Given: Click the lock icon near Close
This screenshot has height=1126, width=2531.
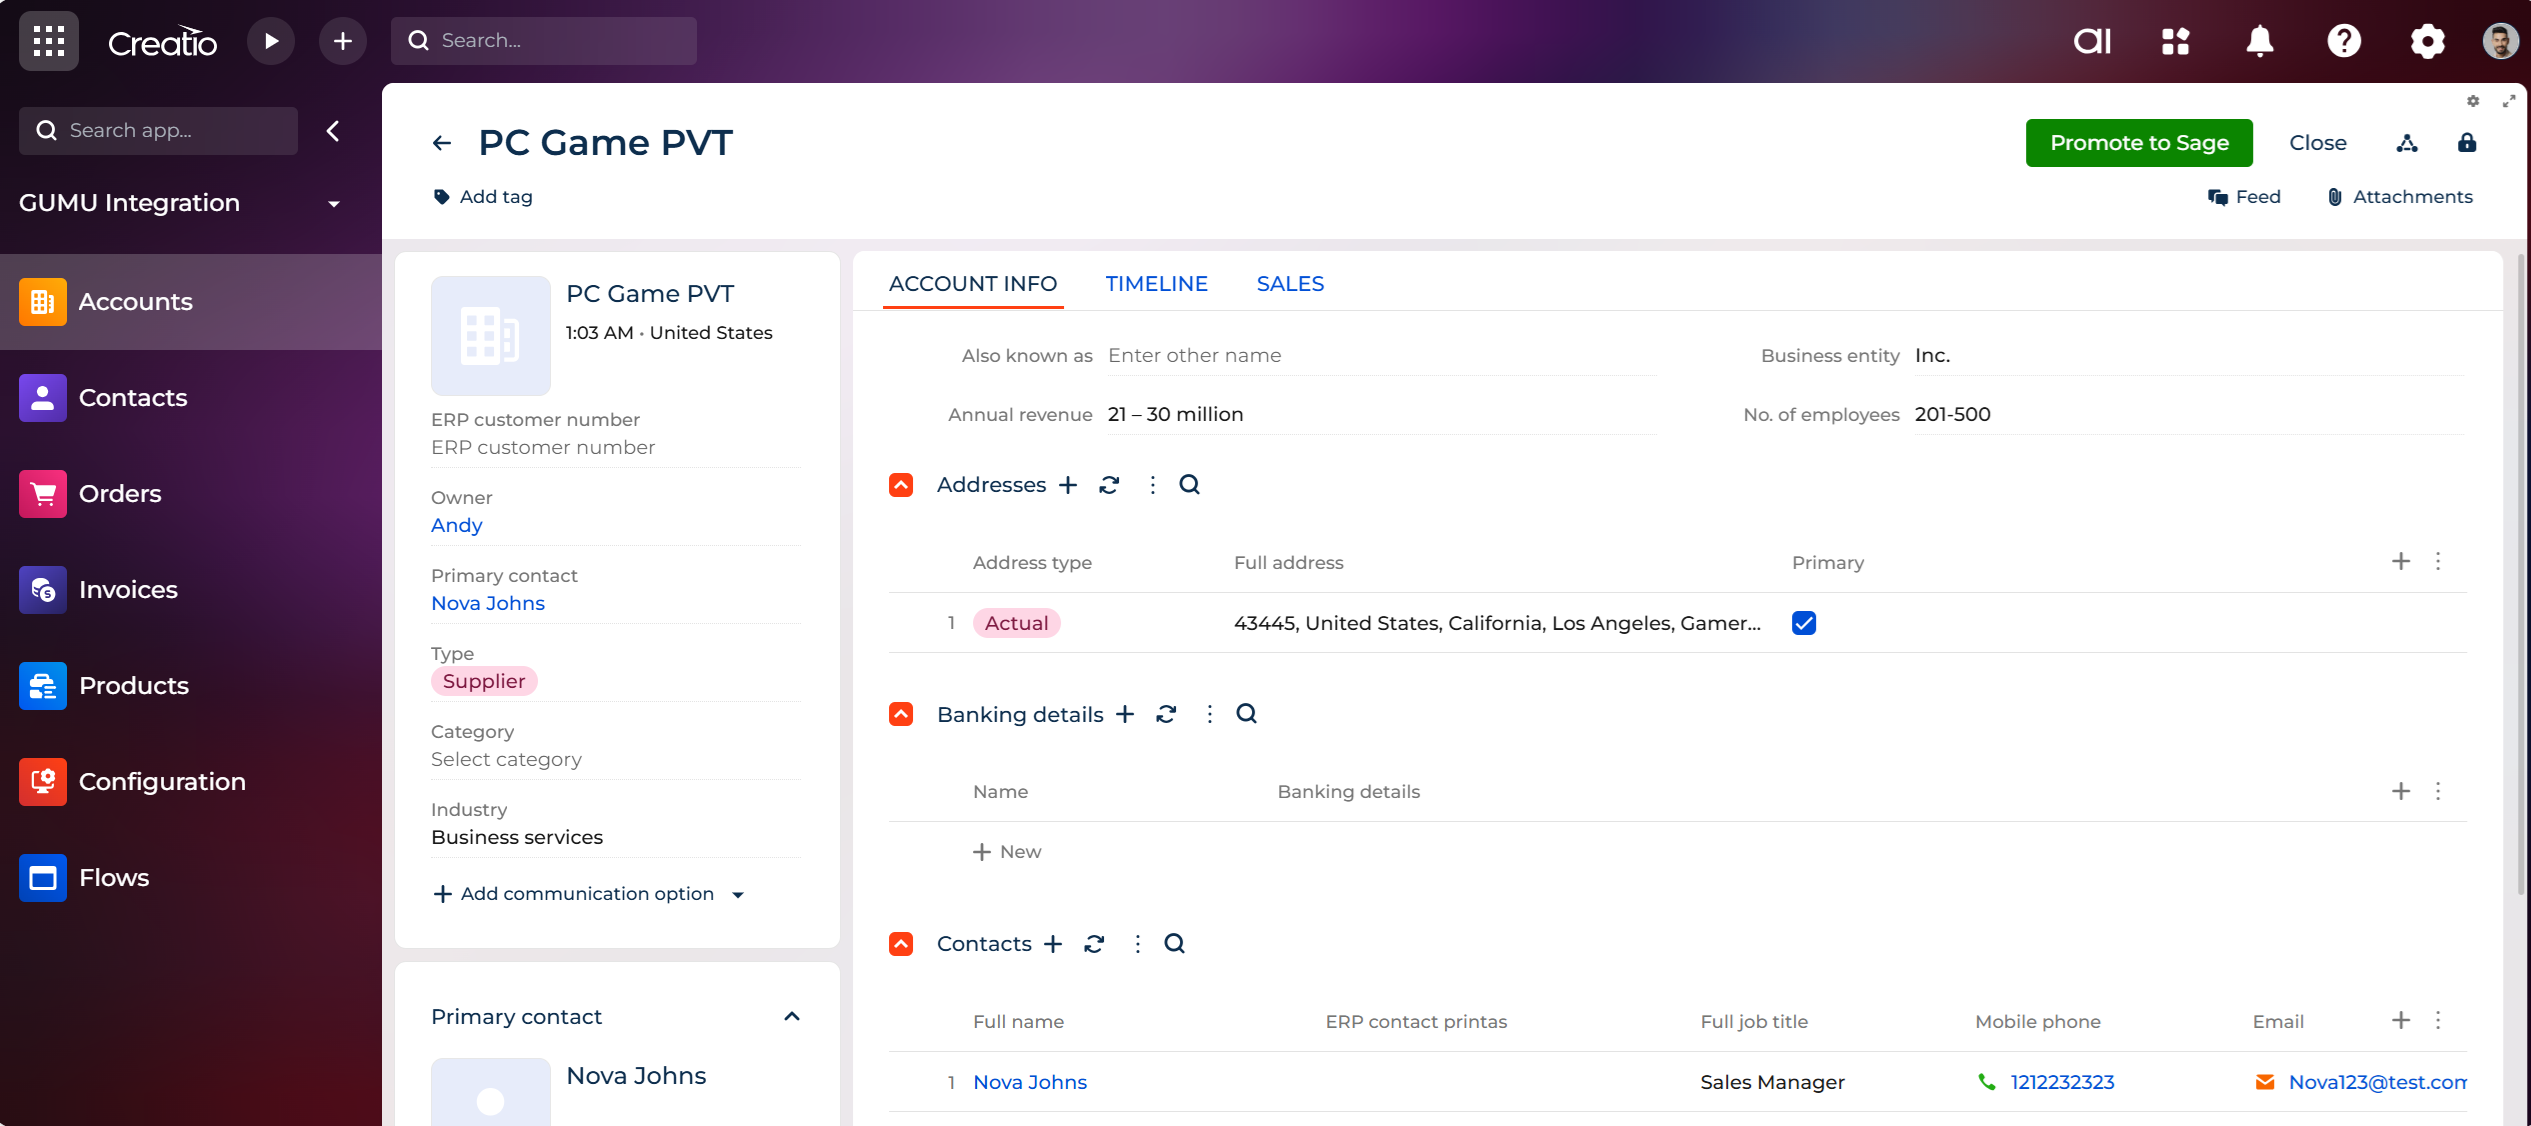Looking at the screenshot, I should point(2467,143).
